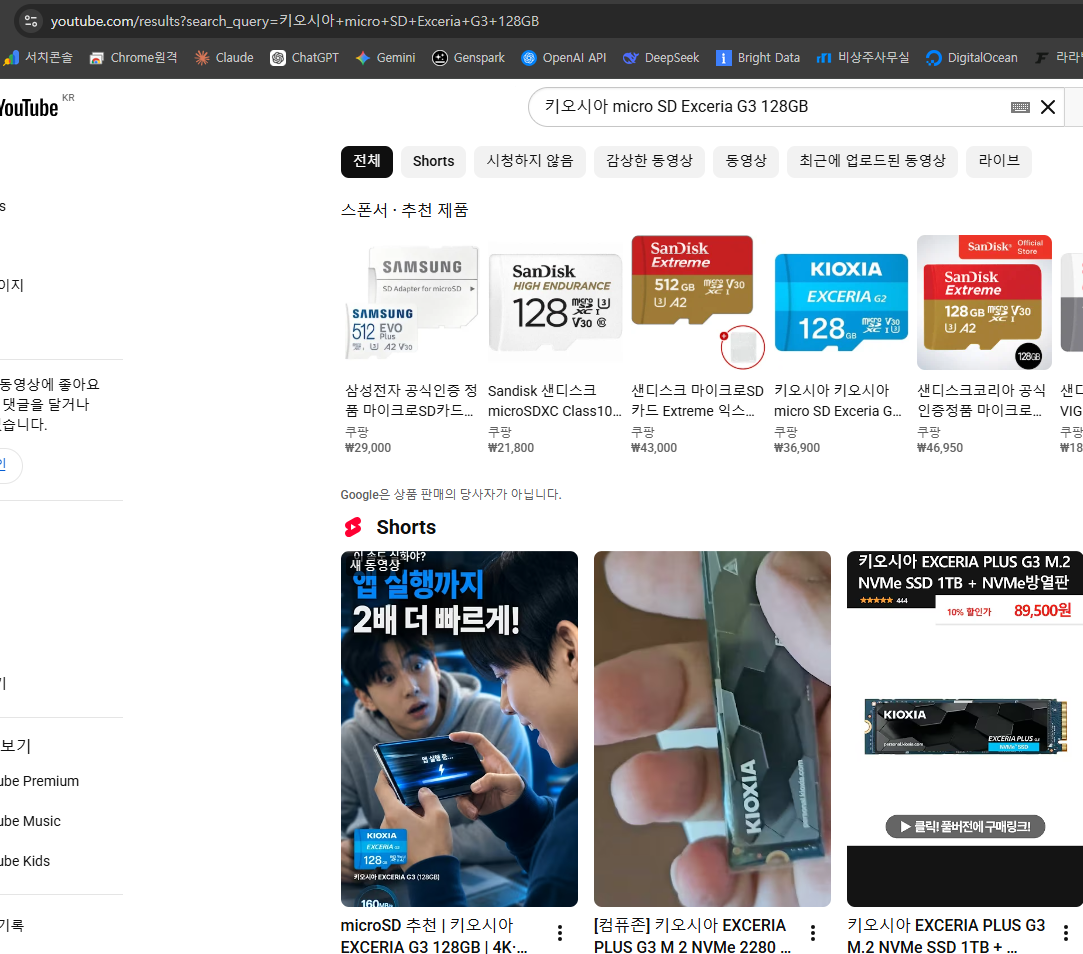Open more options for EXCERIA PLUS G3 1TB short
This screenshot has height=954, width=1083.
(1066, 933)
